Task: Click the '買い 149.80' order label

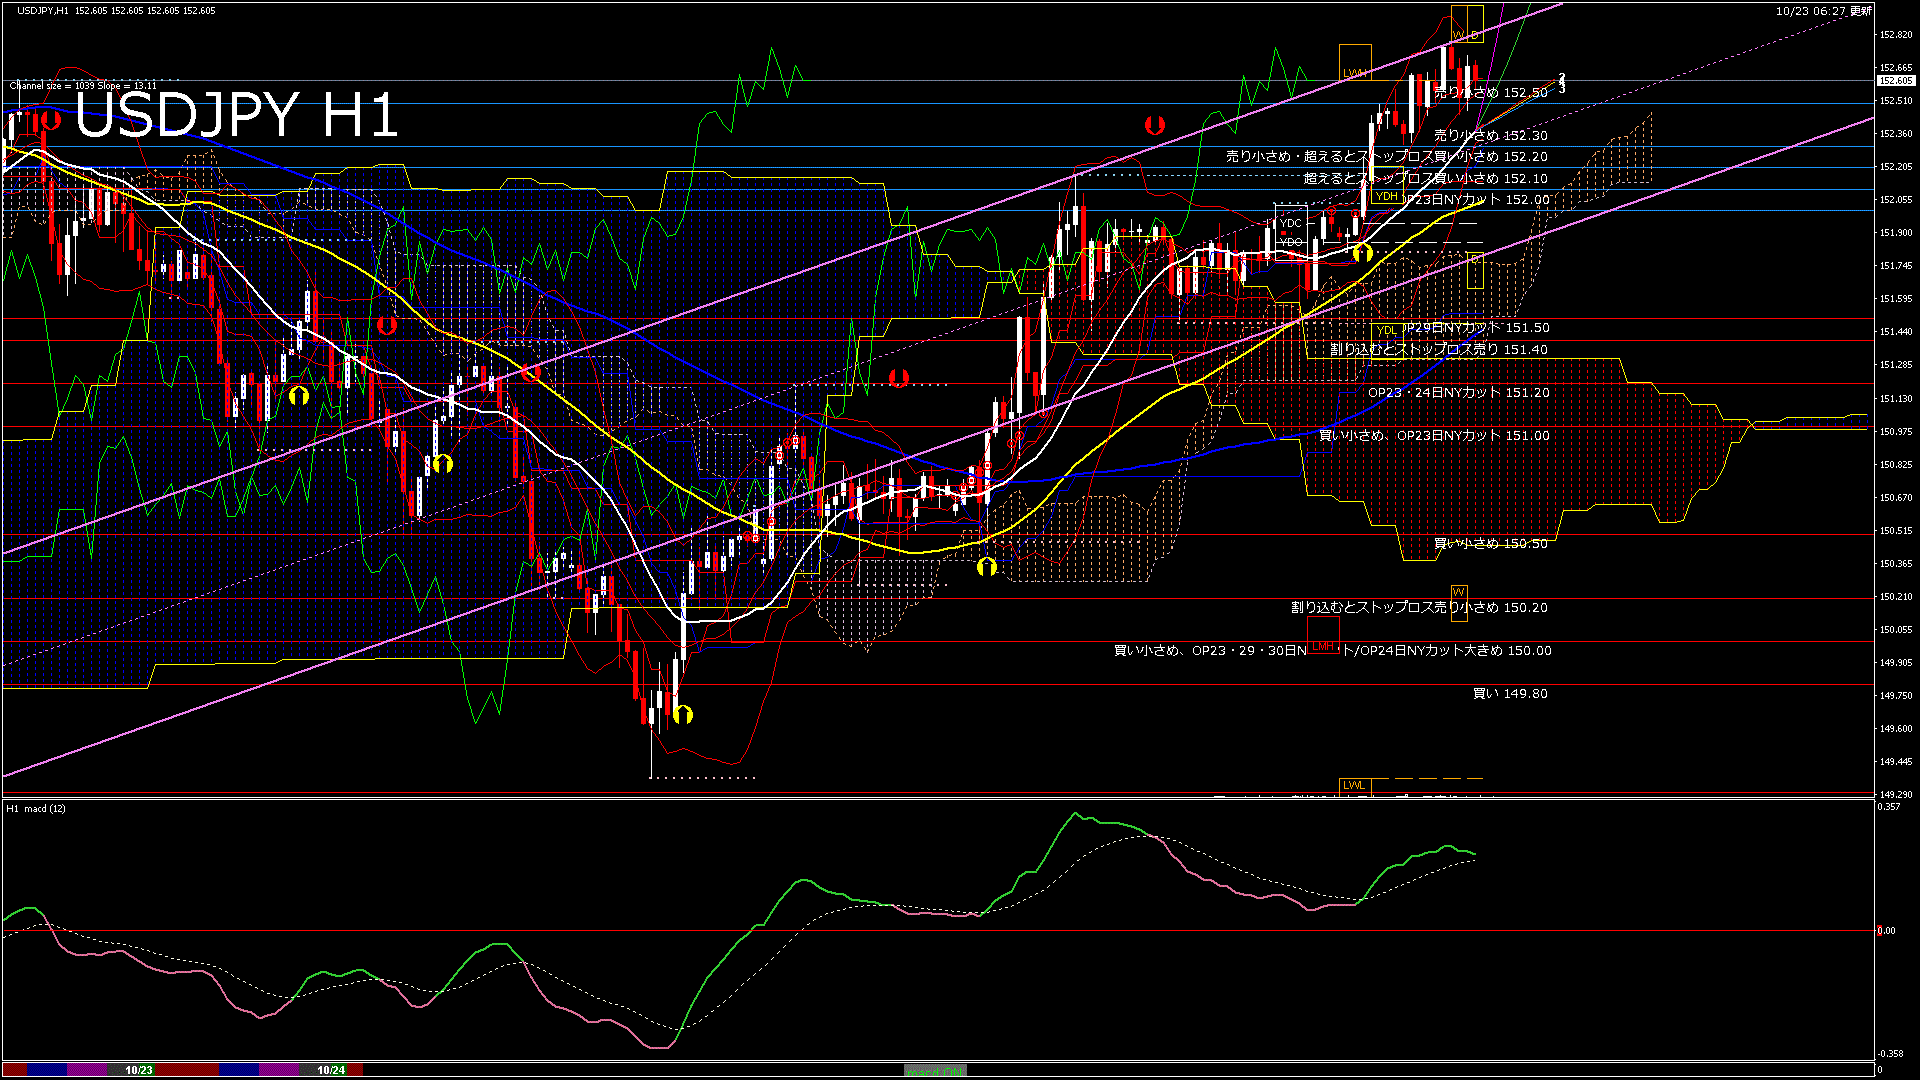Action: pos(1510,694)
